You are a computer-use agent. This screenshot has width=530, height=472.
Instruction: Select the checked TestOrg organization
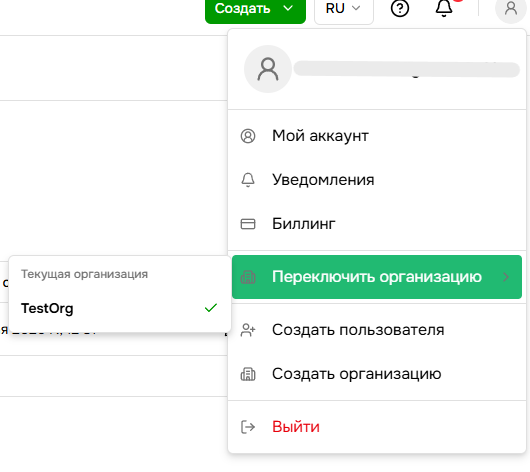pos(120,308)
